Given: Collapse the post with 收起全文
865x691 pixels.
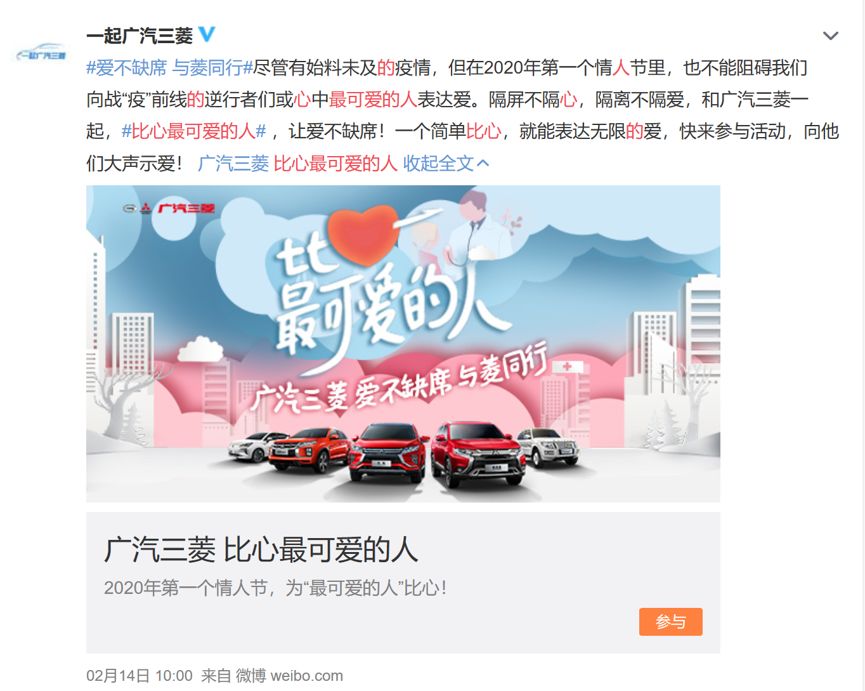Looking at the screenshot, I should click(x=438, y=163).
